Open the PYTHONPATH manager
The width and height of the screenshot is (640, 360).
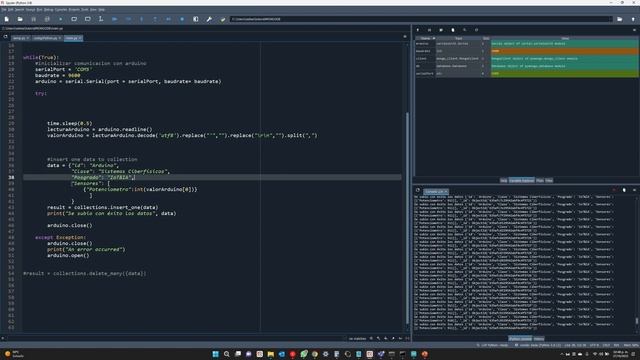click(x=222, y=19)
